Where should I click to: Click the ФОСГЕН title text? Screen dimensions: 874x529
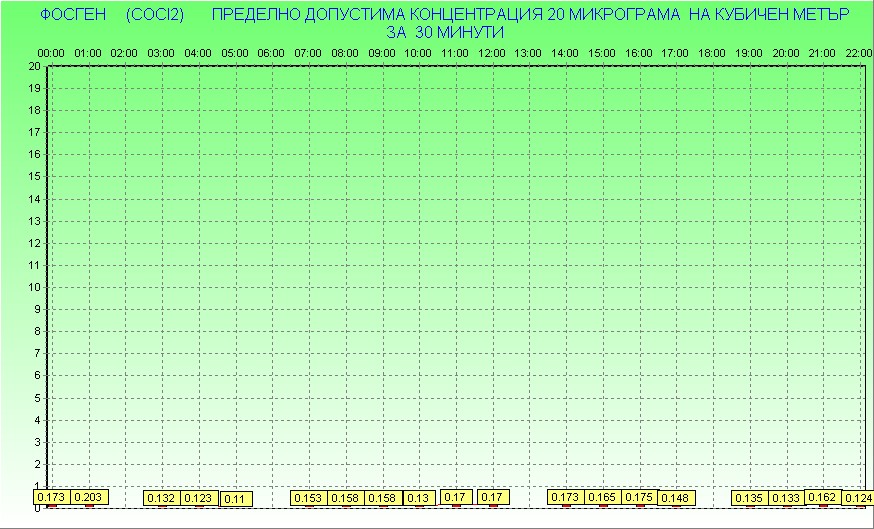coord(73,15)
